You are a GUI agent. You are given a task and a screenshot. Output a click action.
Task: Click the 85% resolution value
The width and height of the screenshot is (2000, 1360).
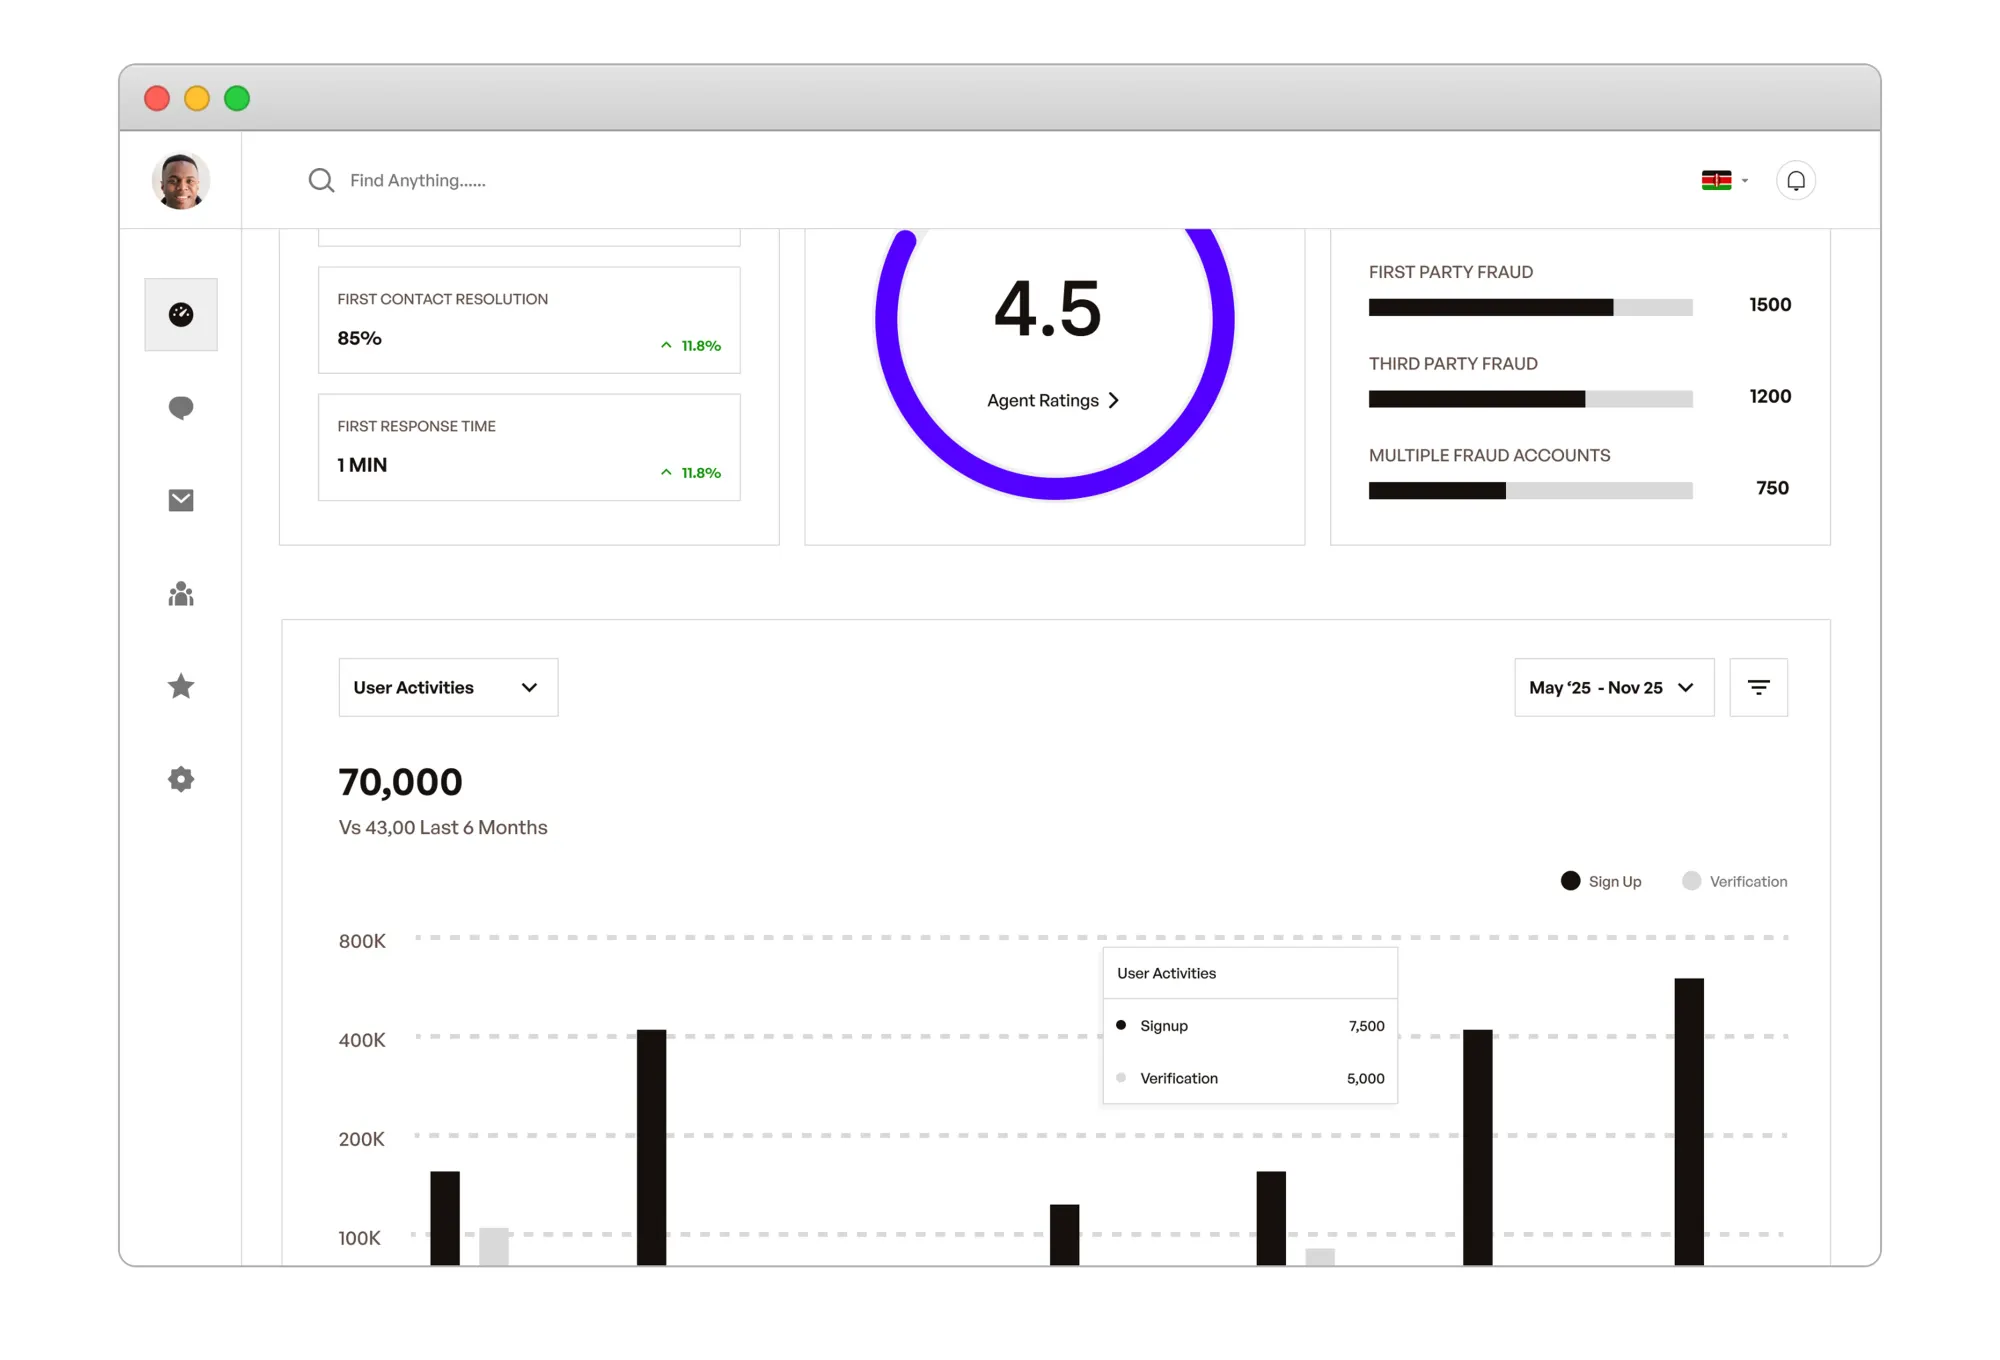click(x=359, y=338)
